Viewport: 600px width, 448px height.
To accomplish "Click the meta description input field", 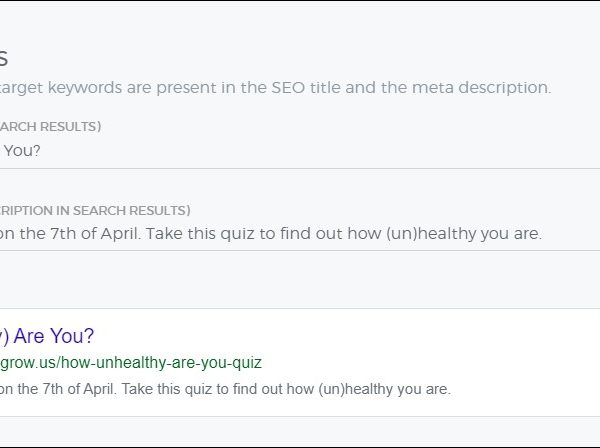I will pyautogui.click(x=300, y=234).
